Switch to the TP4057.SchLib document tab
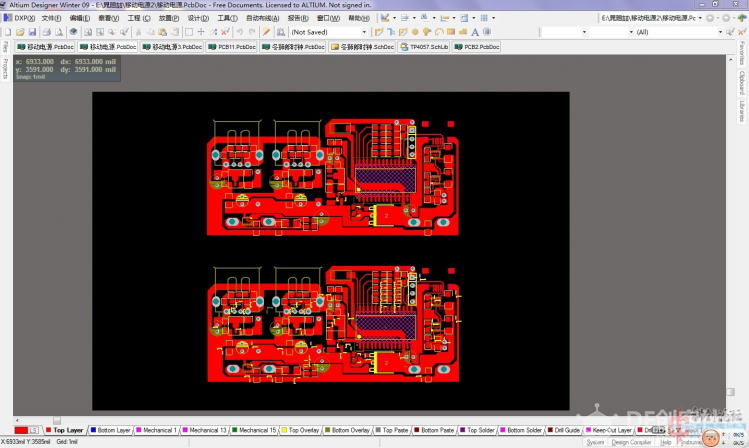This screenshot has height=448, width=749. 424,47
